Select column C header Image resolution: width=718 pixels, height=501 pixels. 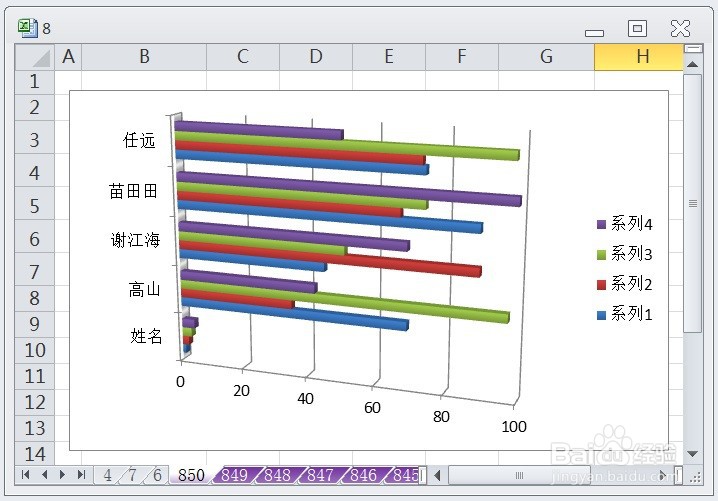(243, 57)
